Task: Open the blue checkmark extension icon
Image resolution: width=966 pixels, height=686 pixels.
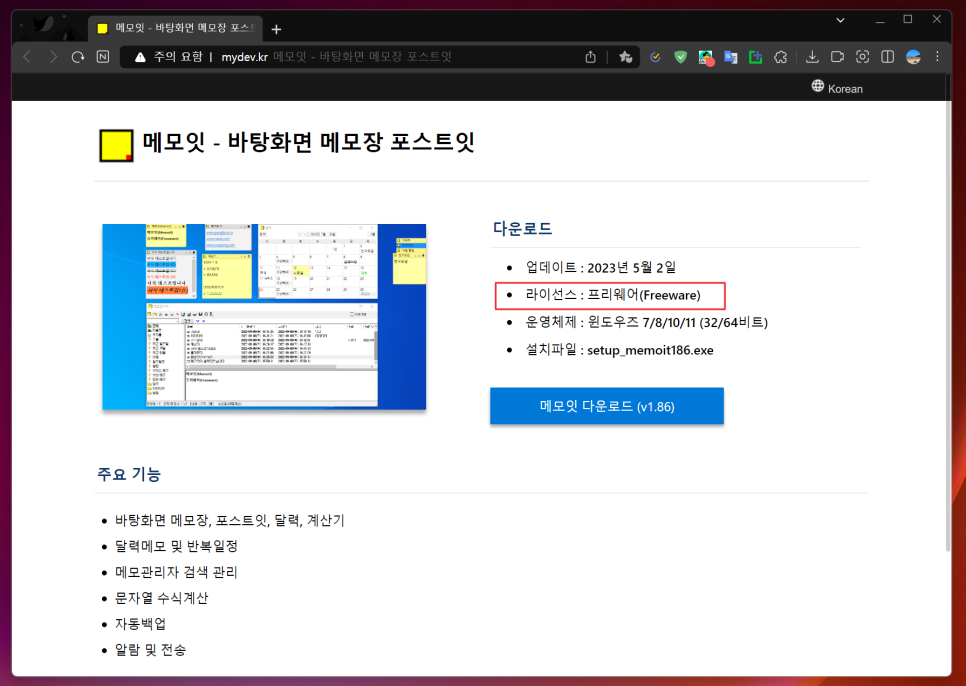Action: tap(655, 57)
